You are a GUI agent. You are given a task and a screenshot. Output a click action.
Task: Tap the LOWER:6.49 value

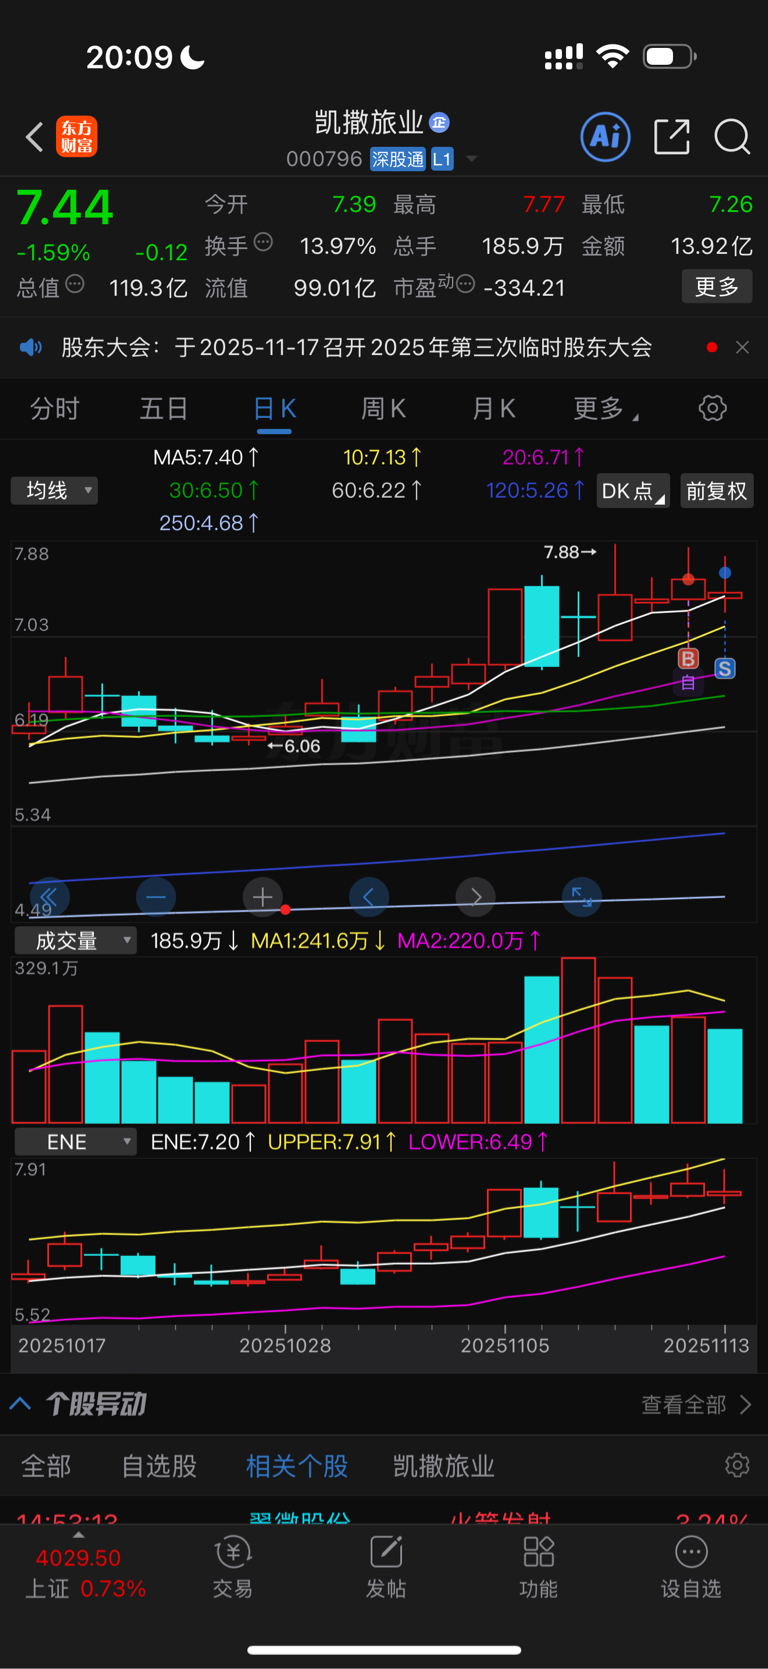click(x=478, y=1141)
